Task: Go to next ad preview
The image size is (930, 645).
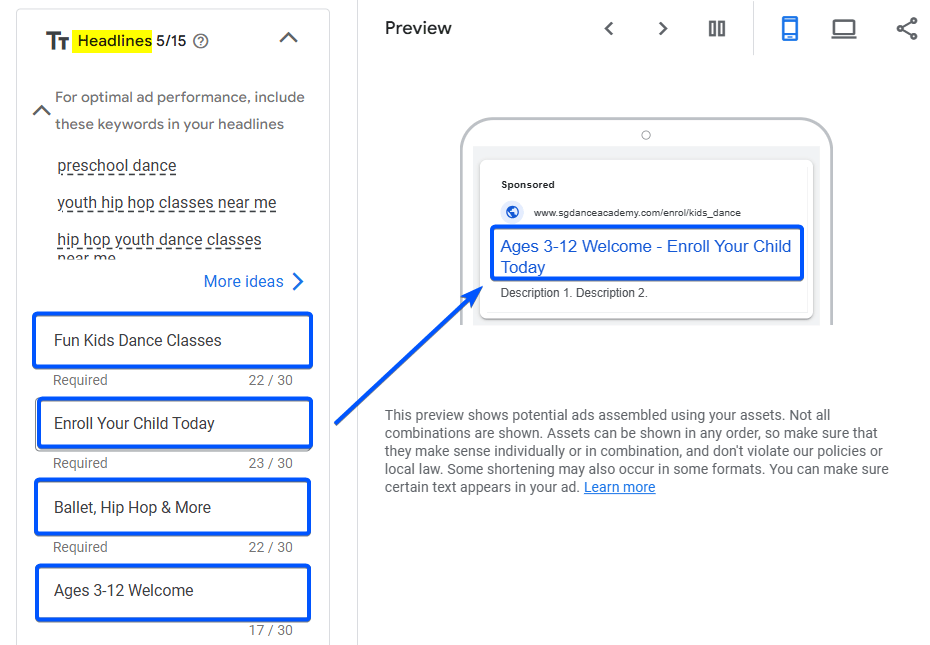Action: pyautogui.click(x=662, y=29)
